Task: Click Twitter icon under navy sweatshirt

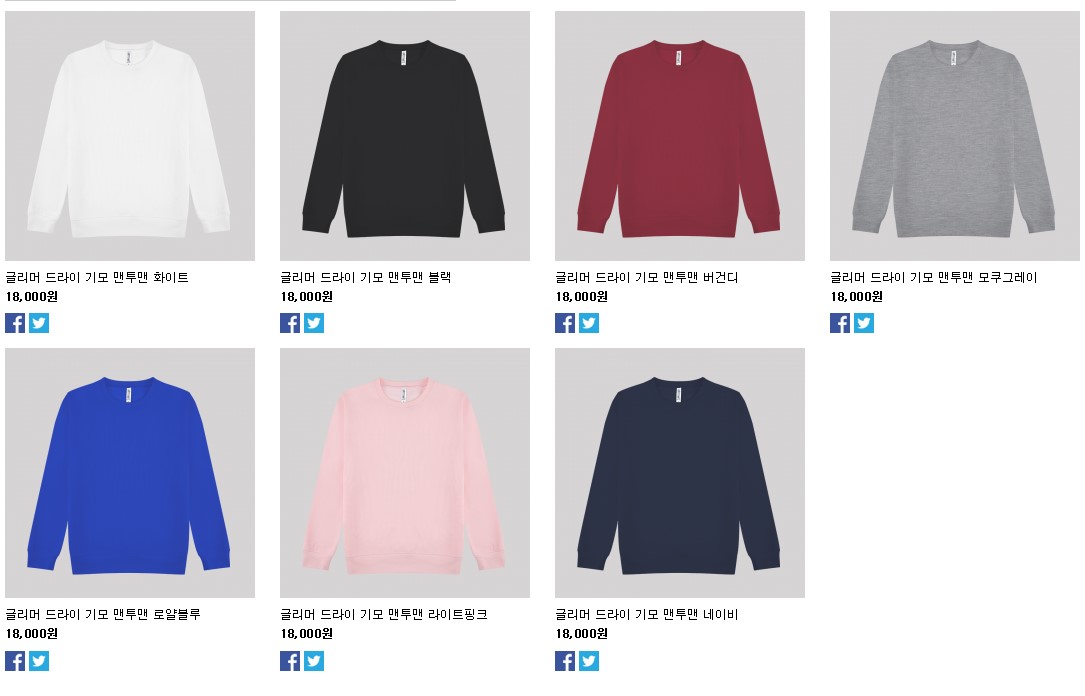Action: coord(589,661)
